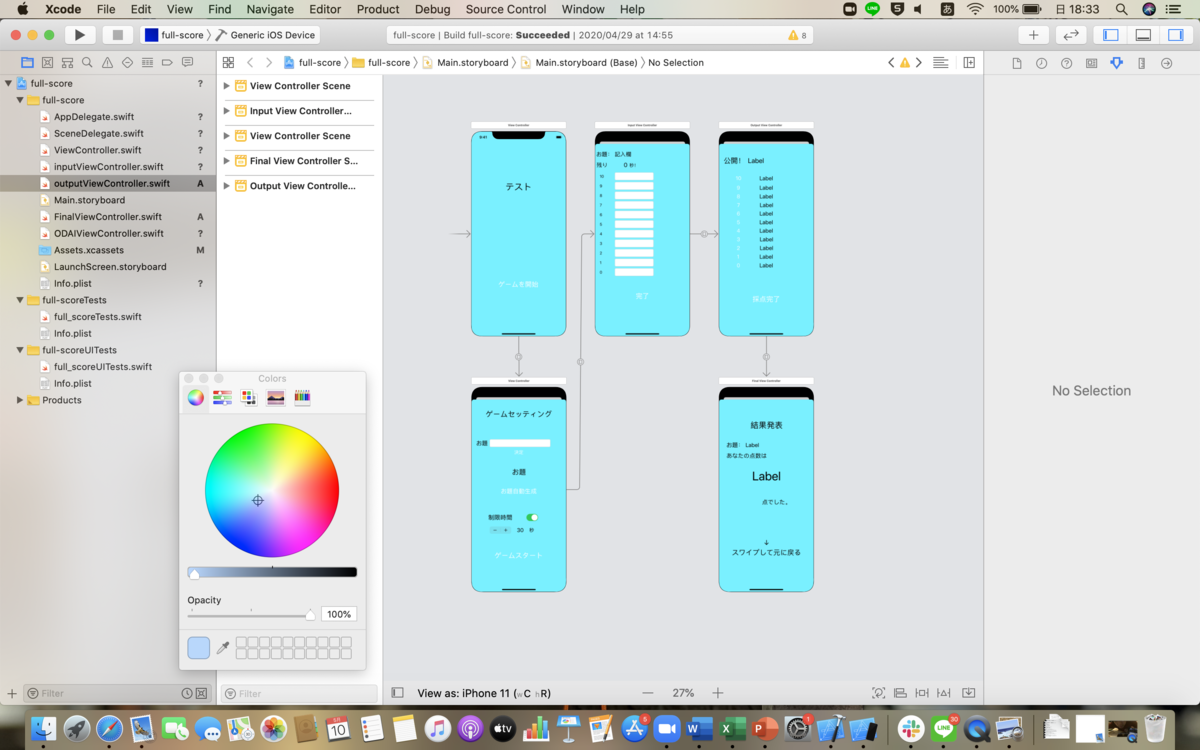The width and height of the screenshot is (1200, 750).
Task: Open the Connections inspector arrow
Action: click(x=1166, y=63)
